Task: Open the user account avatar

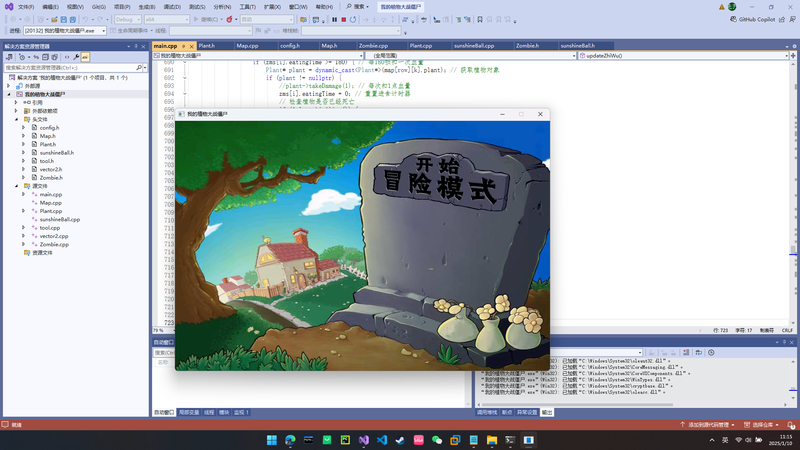Action: pos(732,7)
